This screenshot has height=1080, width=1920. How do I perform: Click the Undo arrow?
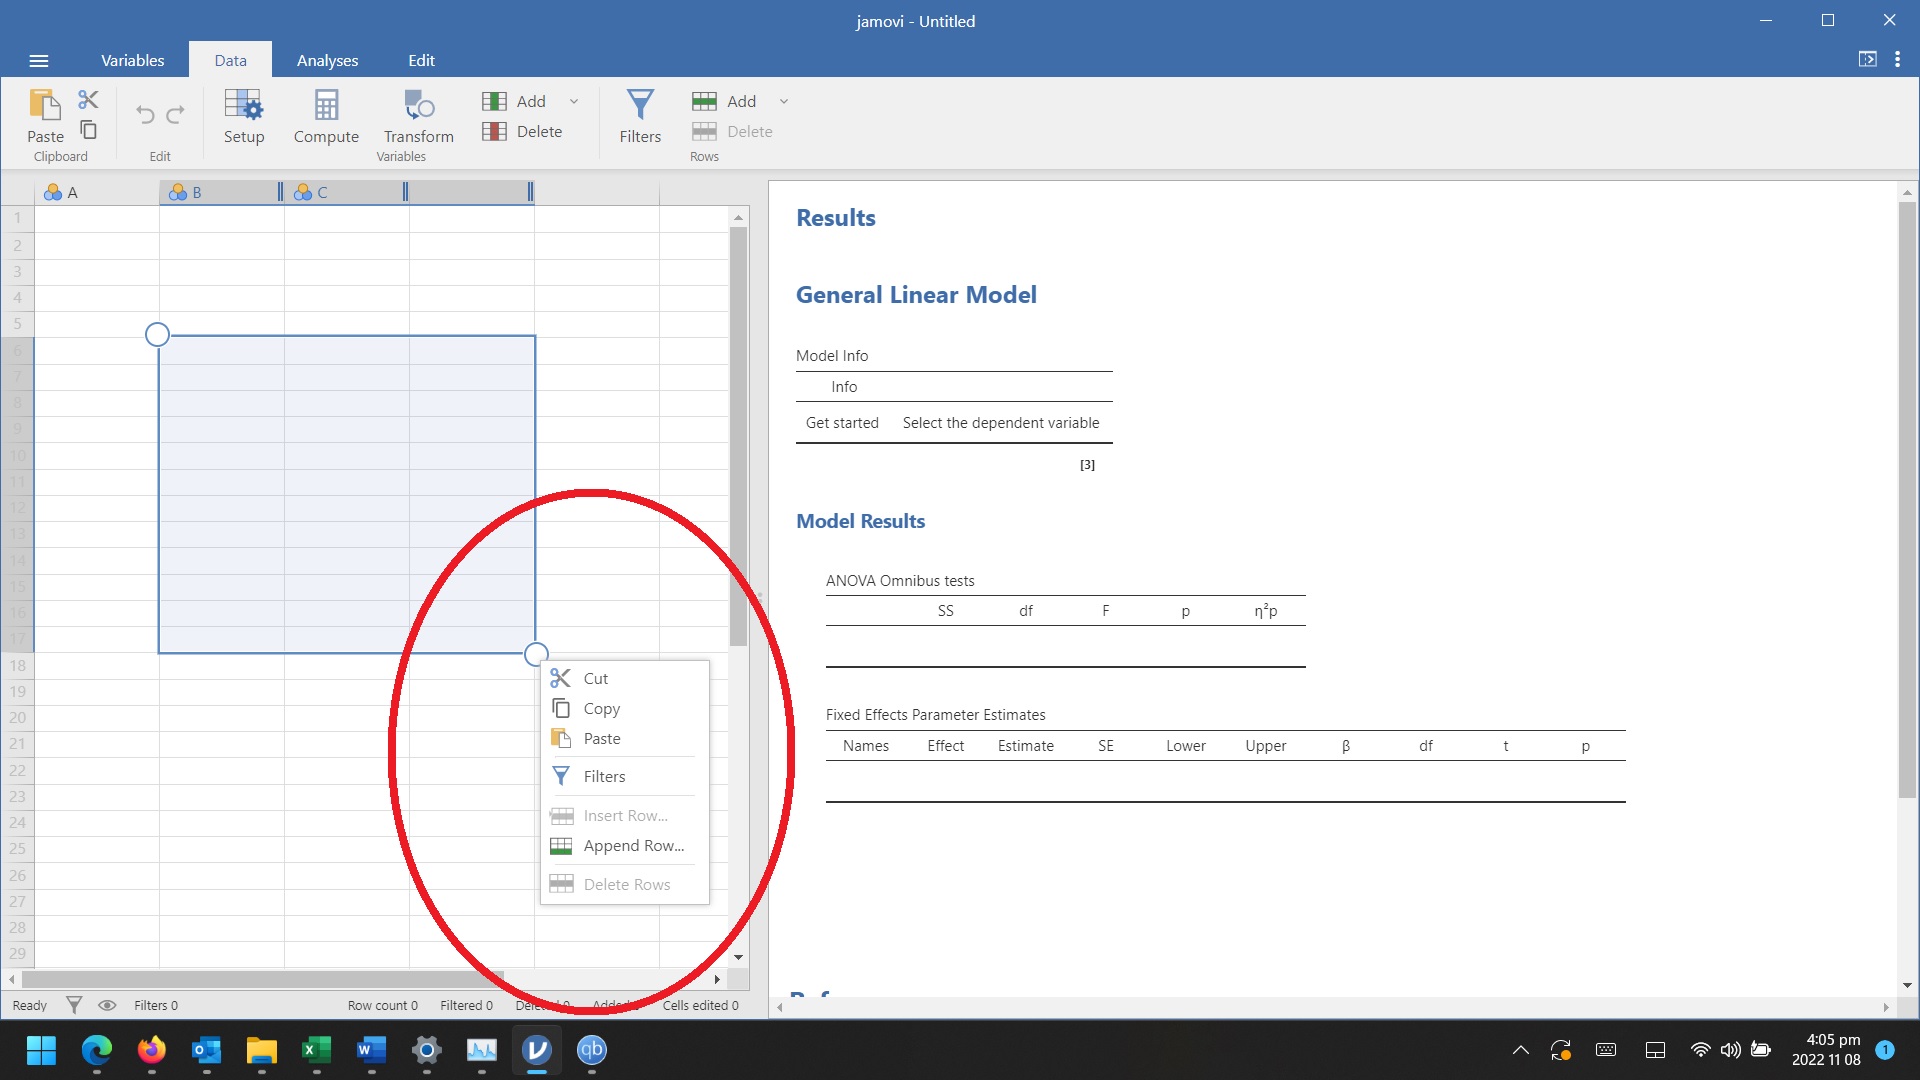pyautogui.click(x=145, y=115)
